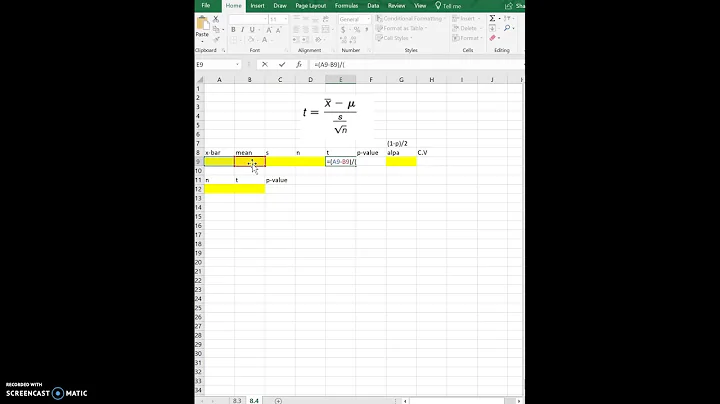Click the Decrease Indent icon

(x=296, y=40)
